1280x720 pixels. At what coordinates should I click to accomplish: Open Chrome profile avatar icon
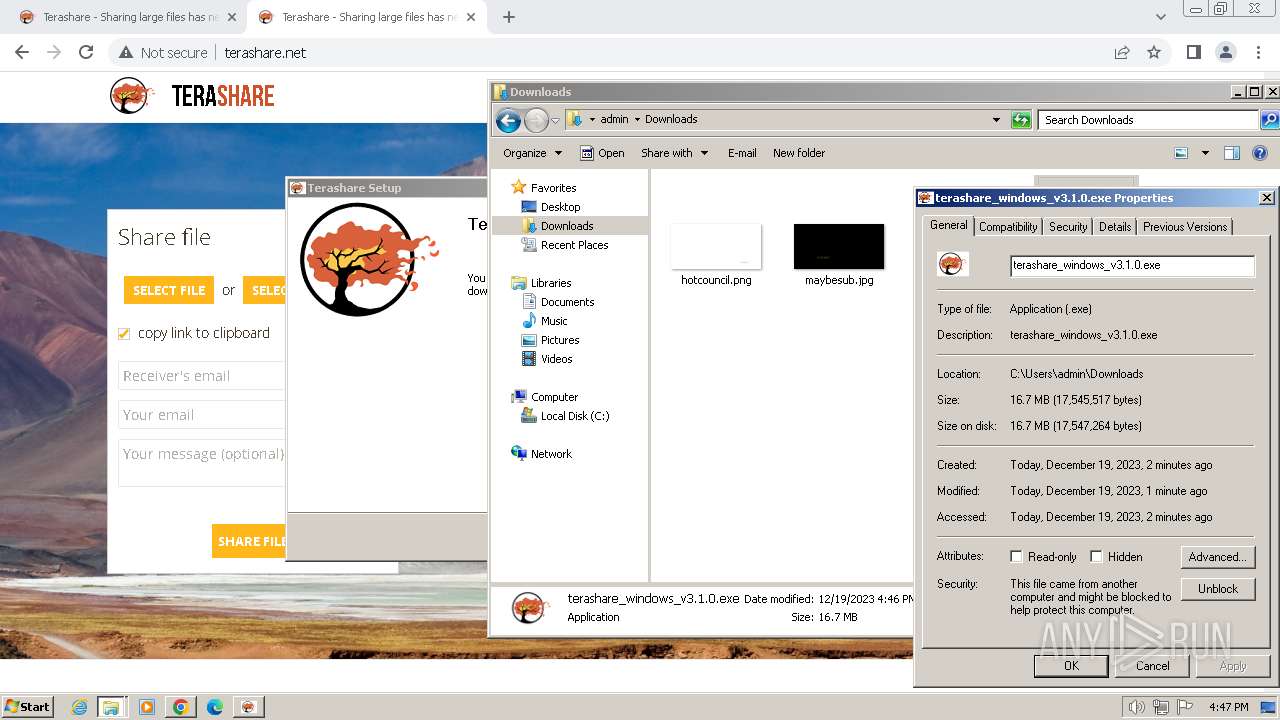click(x=1225, y=52)
